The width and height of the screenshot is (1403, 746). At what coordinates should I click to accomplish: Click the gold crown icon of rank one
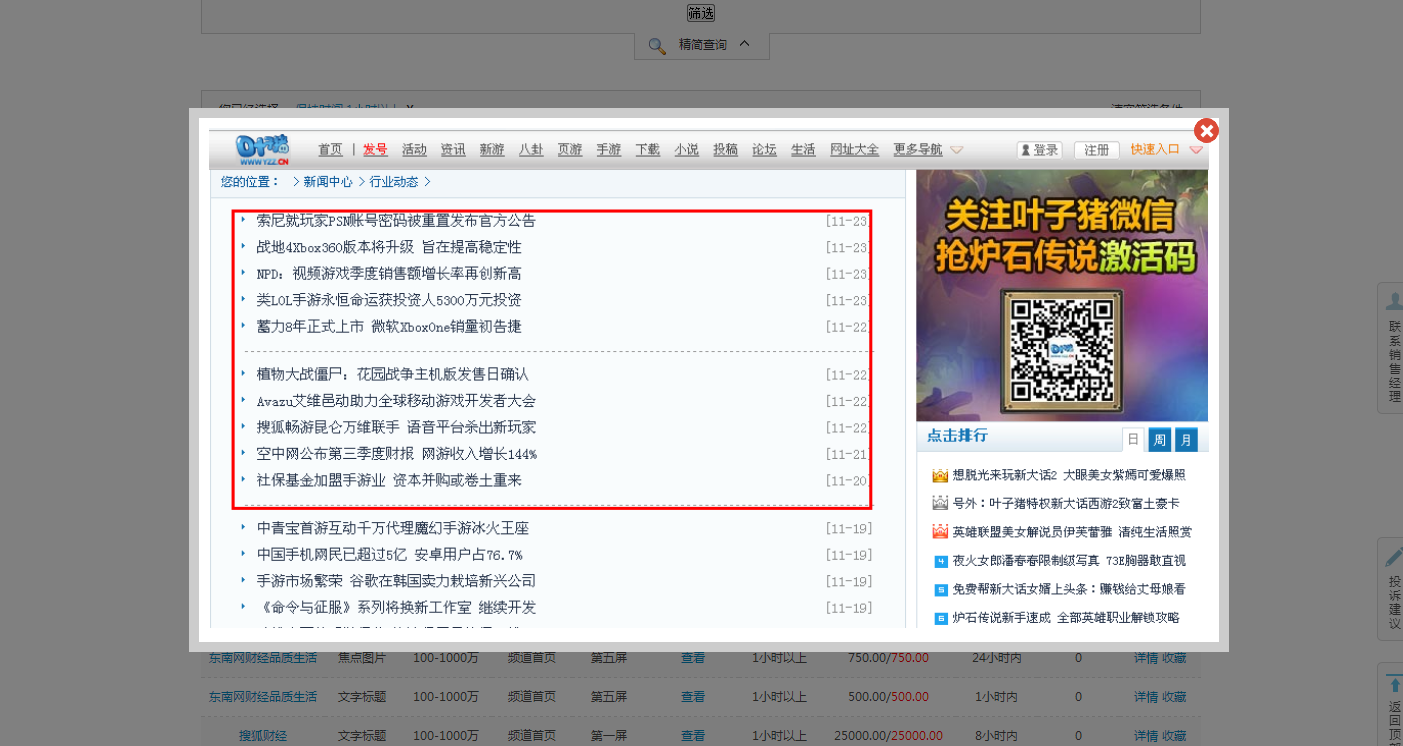(x=940, y=476)
